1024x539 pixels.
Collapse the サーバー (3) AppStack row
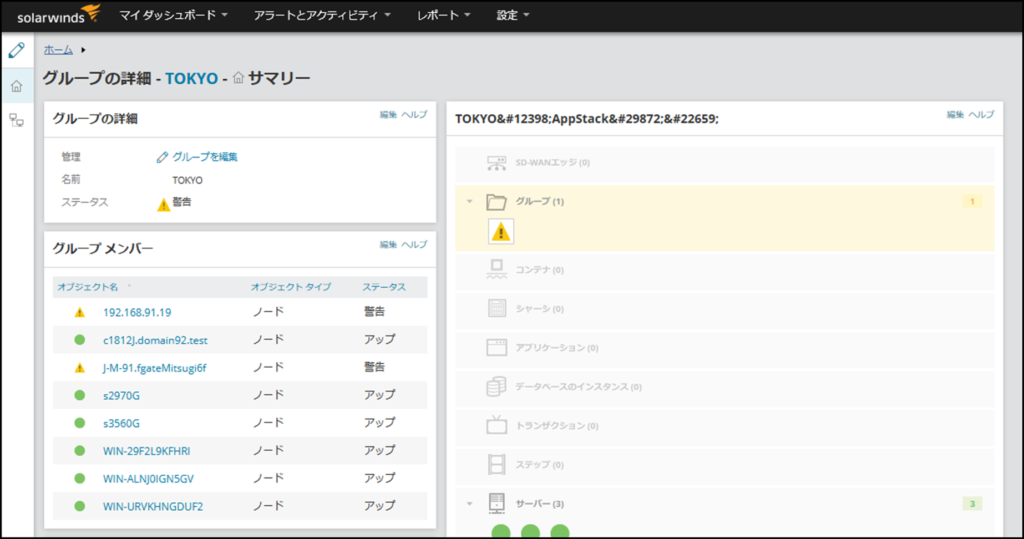tap(470, 504)
